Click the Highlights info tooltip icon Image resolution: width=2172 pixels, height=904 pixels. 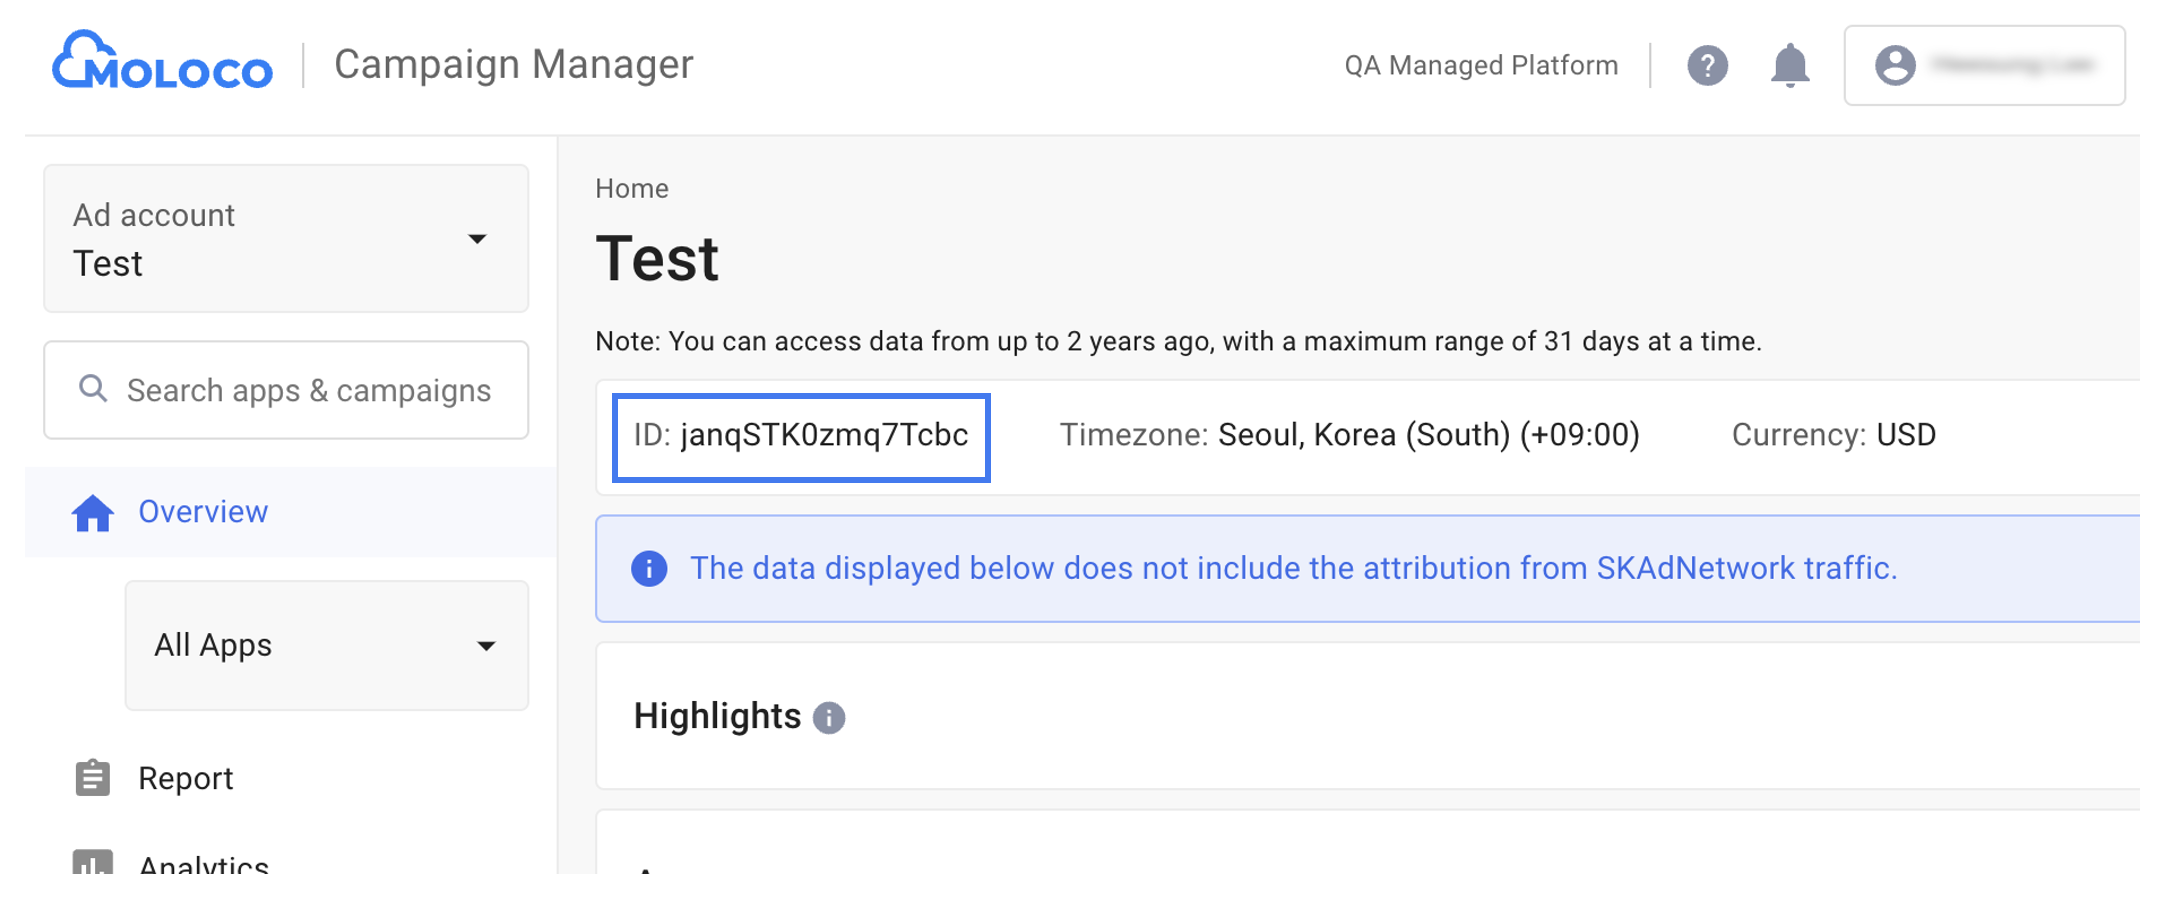[x=829, y=717]
